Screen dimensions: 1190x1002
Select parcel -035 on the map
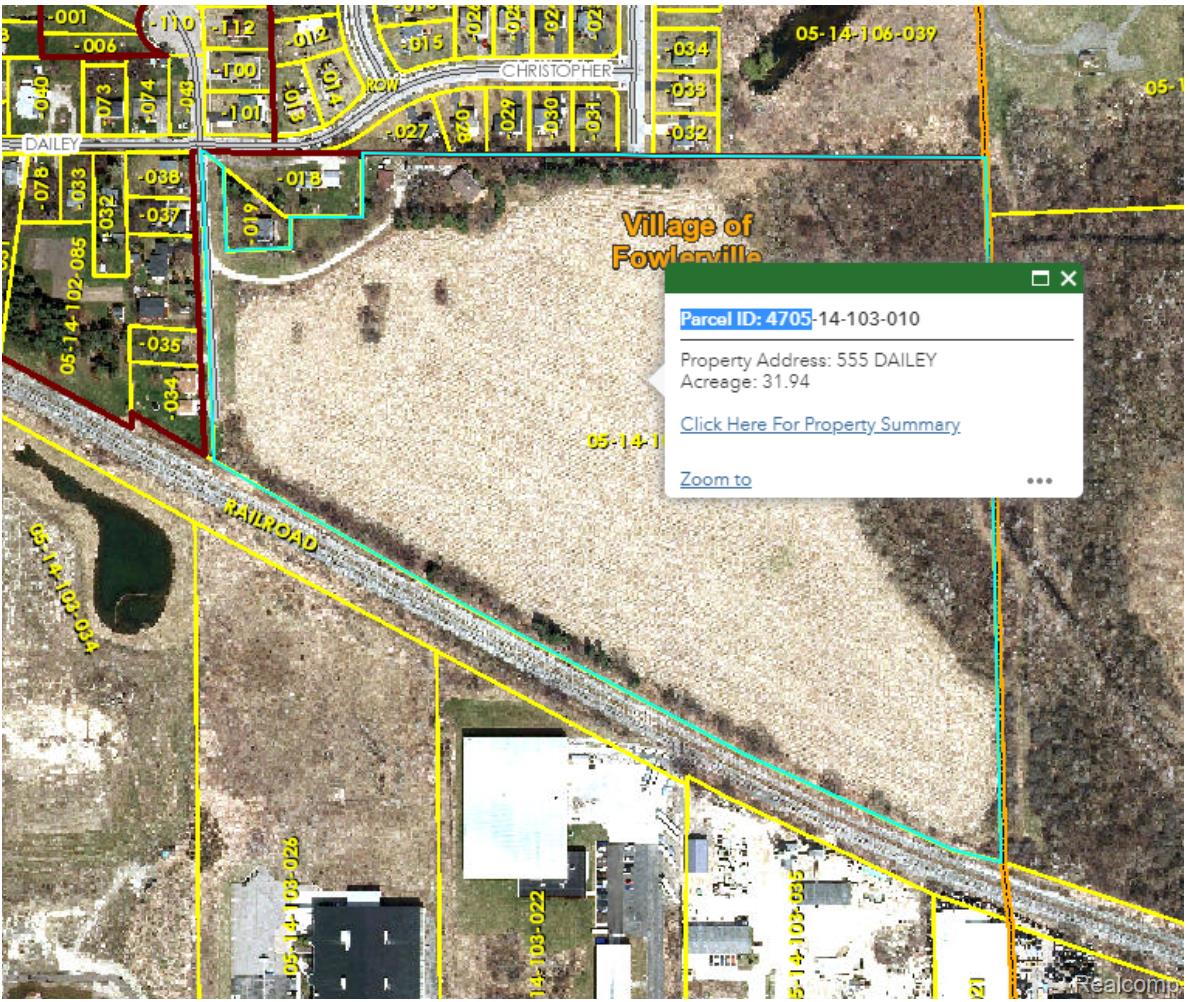[160, 344]
